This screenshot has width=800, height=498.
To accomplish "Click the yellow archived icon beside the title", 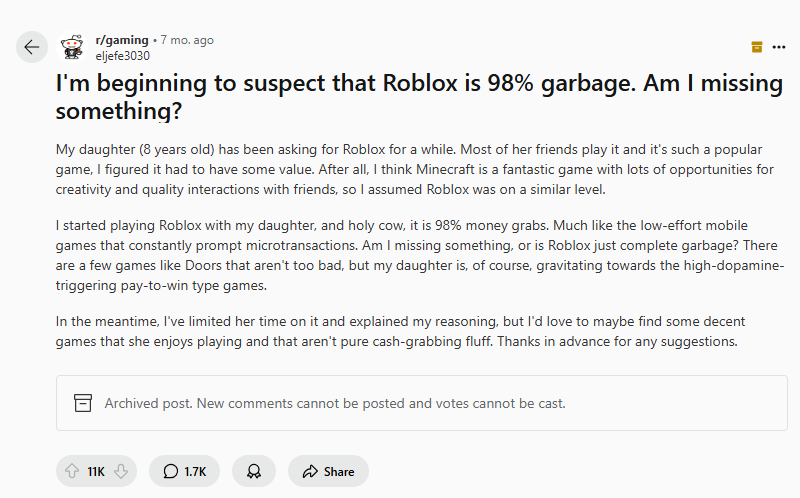I will [757, 47].
